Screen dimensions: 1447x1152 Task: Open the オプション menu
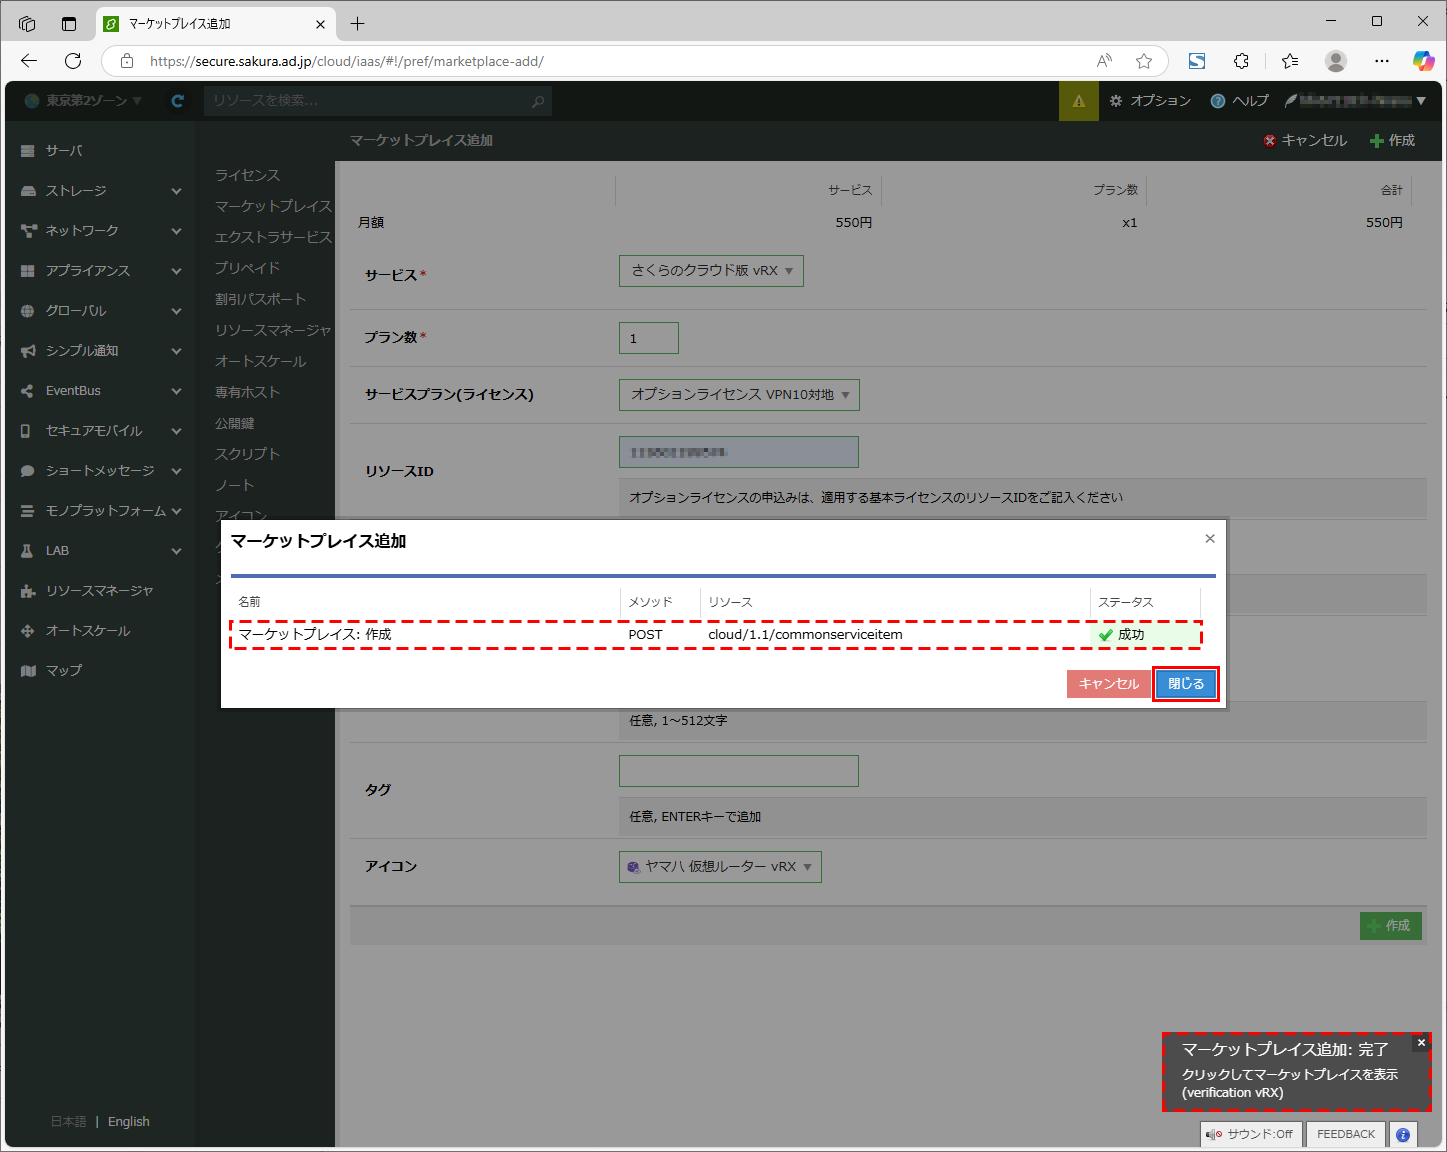tap(1150, 101)
